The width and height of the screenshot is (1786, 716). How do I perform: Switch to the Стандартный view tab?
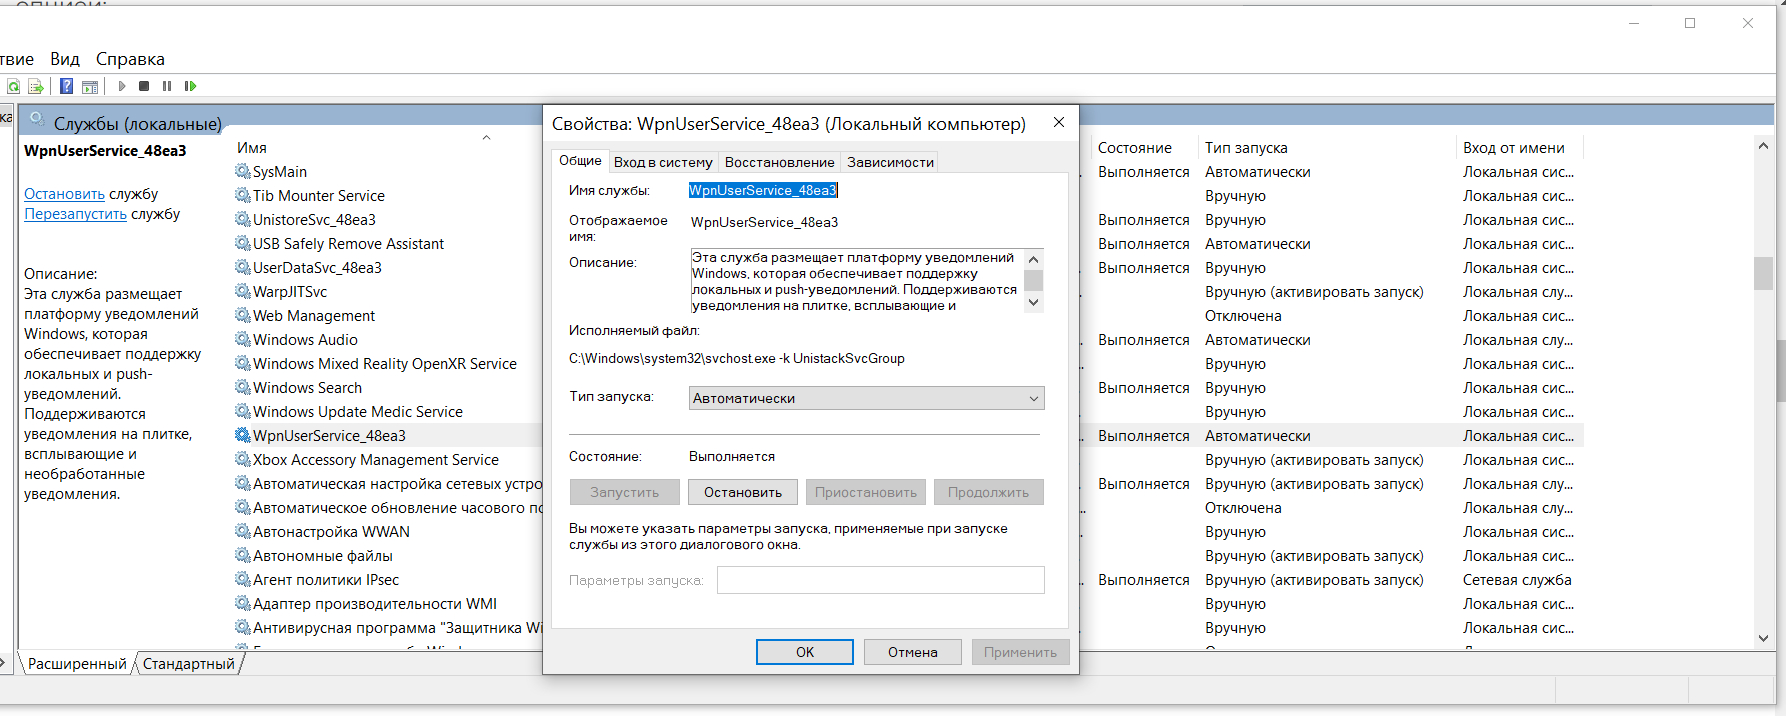click(x=188, y=663)
